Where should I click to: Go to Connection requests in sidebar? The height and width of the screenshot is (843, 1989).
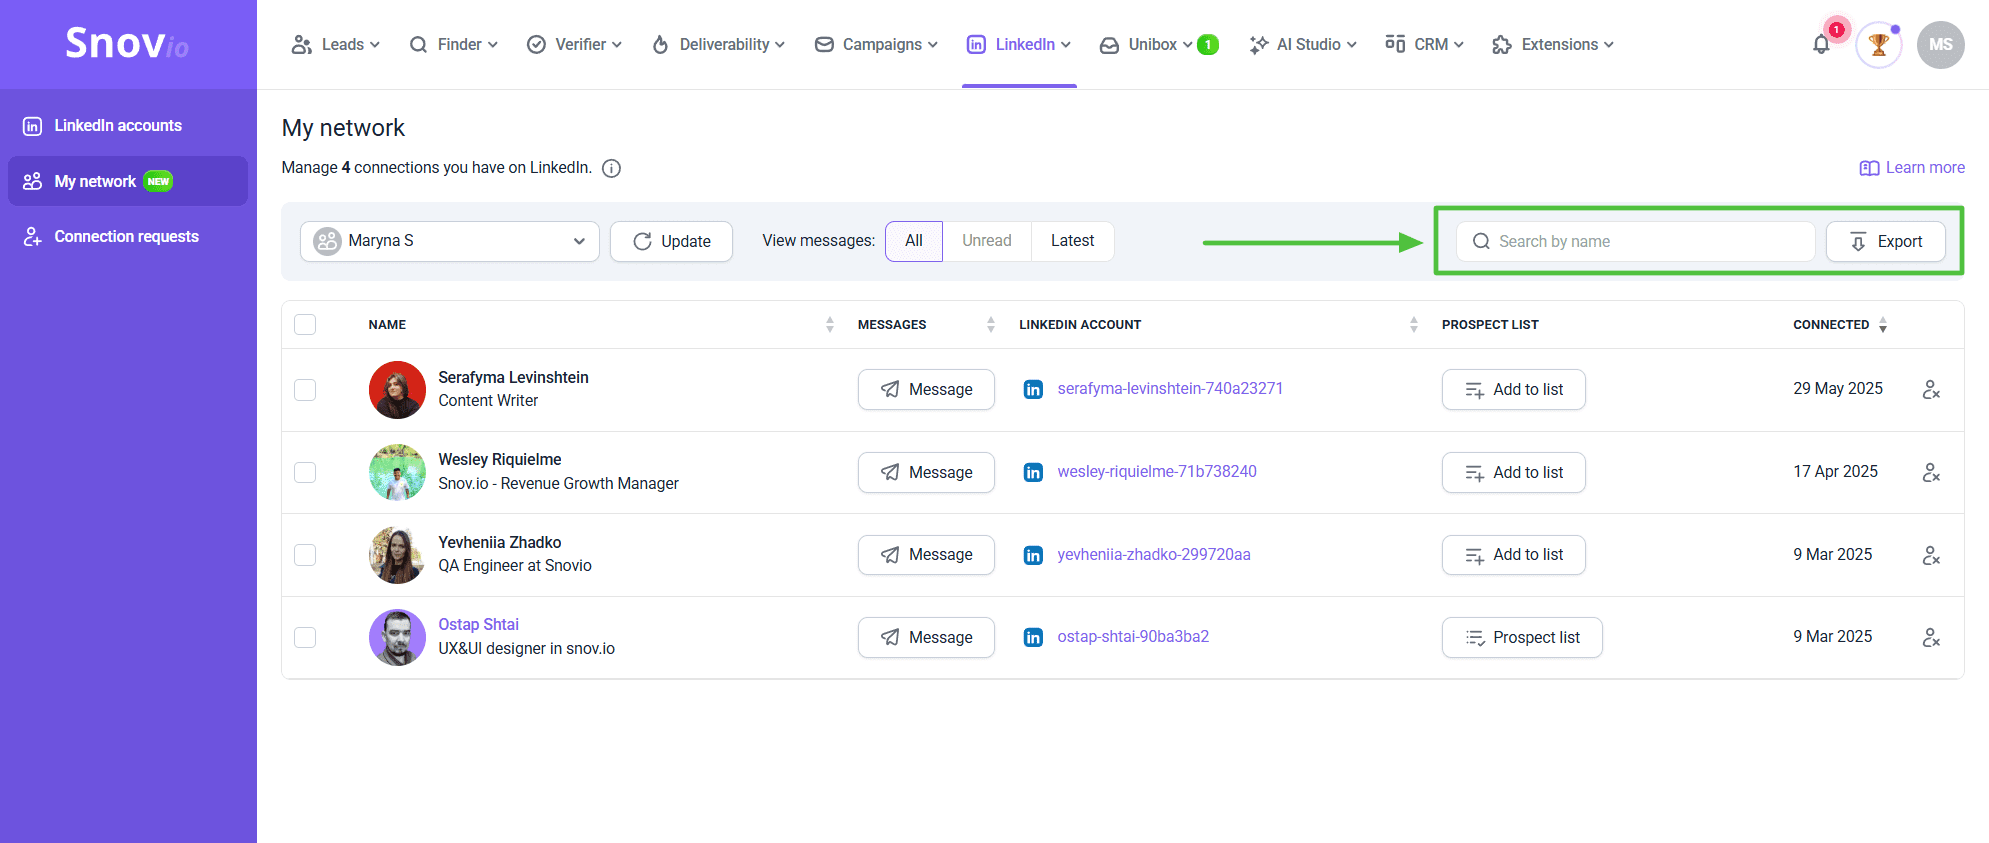click(x=126, y=237)
